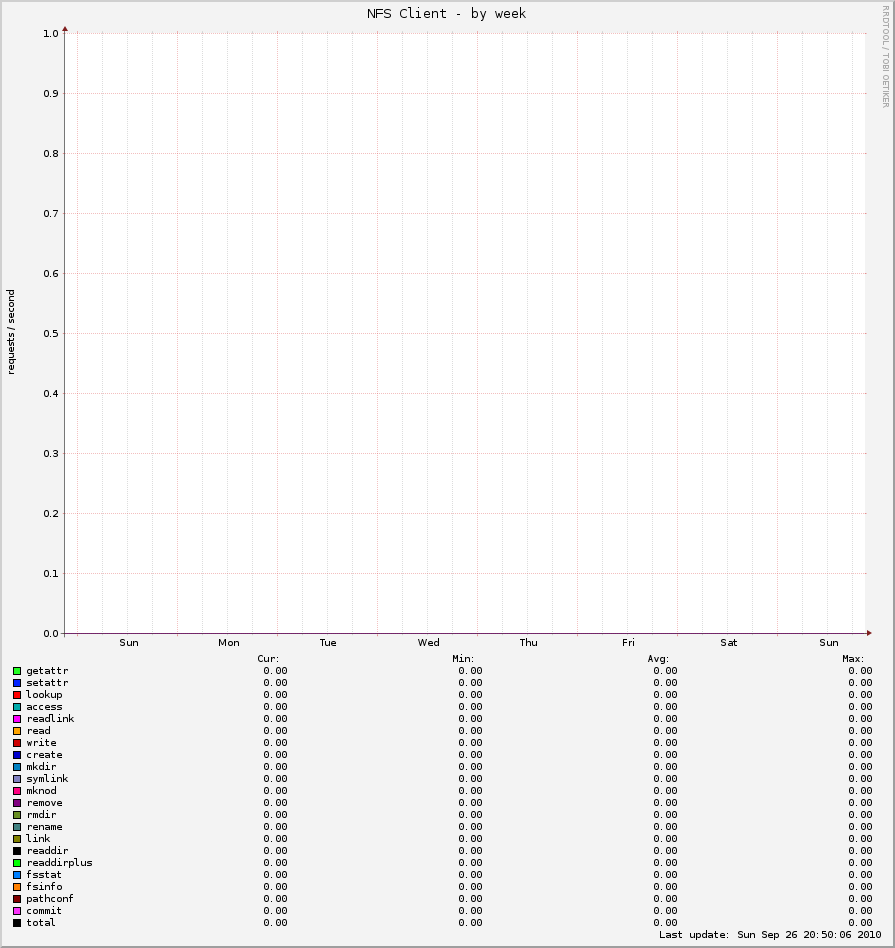The image size is (895, 948).
Task: Click the 'access' legend label
Action: tap(44, 707)
